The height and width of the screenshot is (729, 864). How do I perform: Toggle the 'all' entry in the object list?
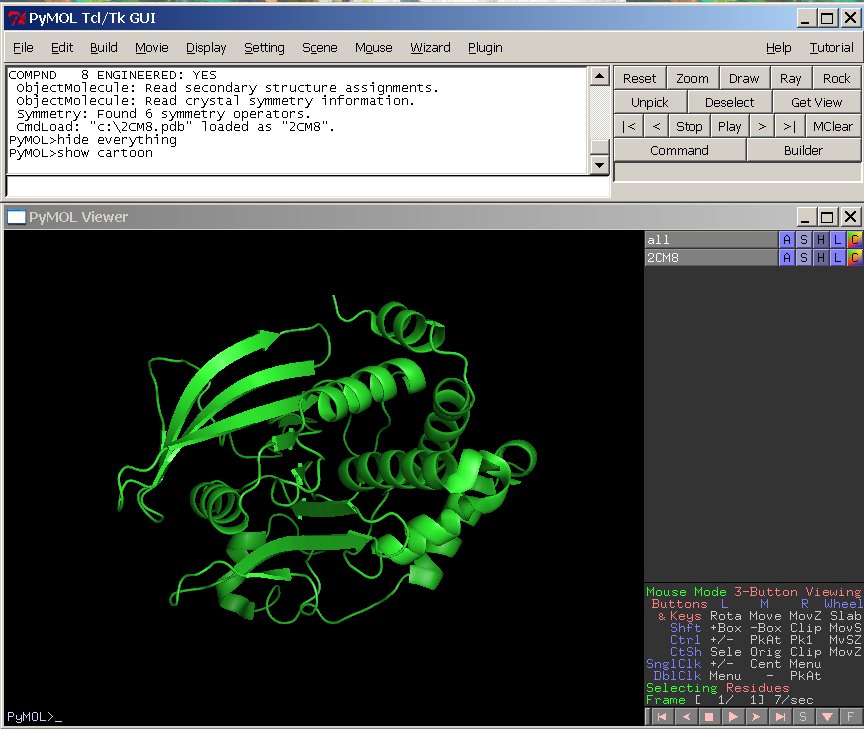point(711,240)
